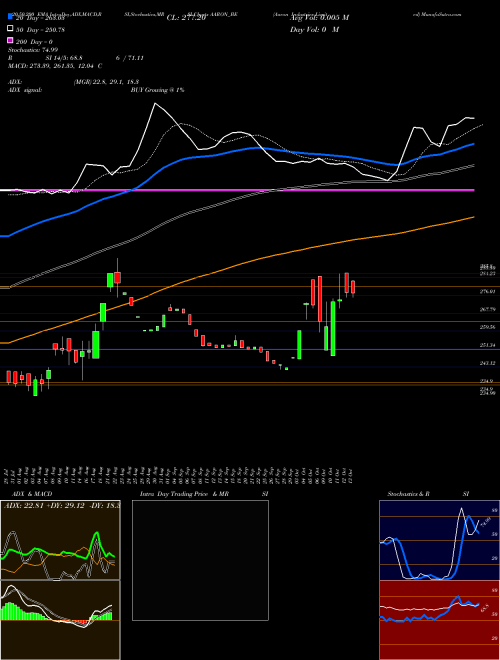
Task: Click the 'Stochastics: 74.99' readout
Action: (32, 50)
